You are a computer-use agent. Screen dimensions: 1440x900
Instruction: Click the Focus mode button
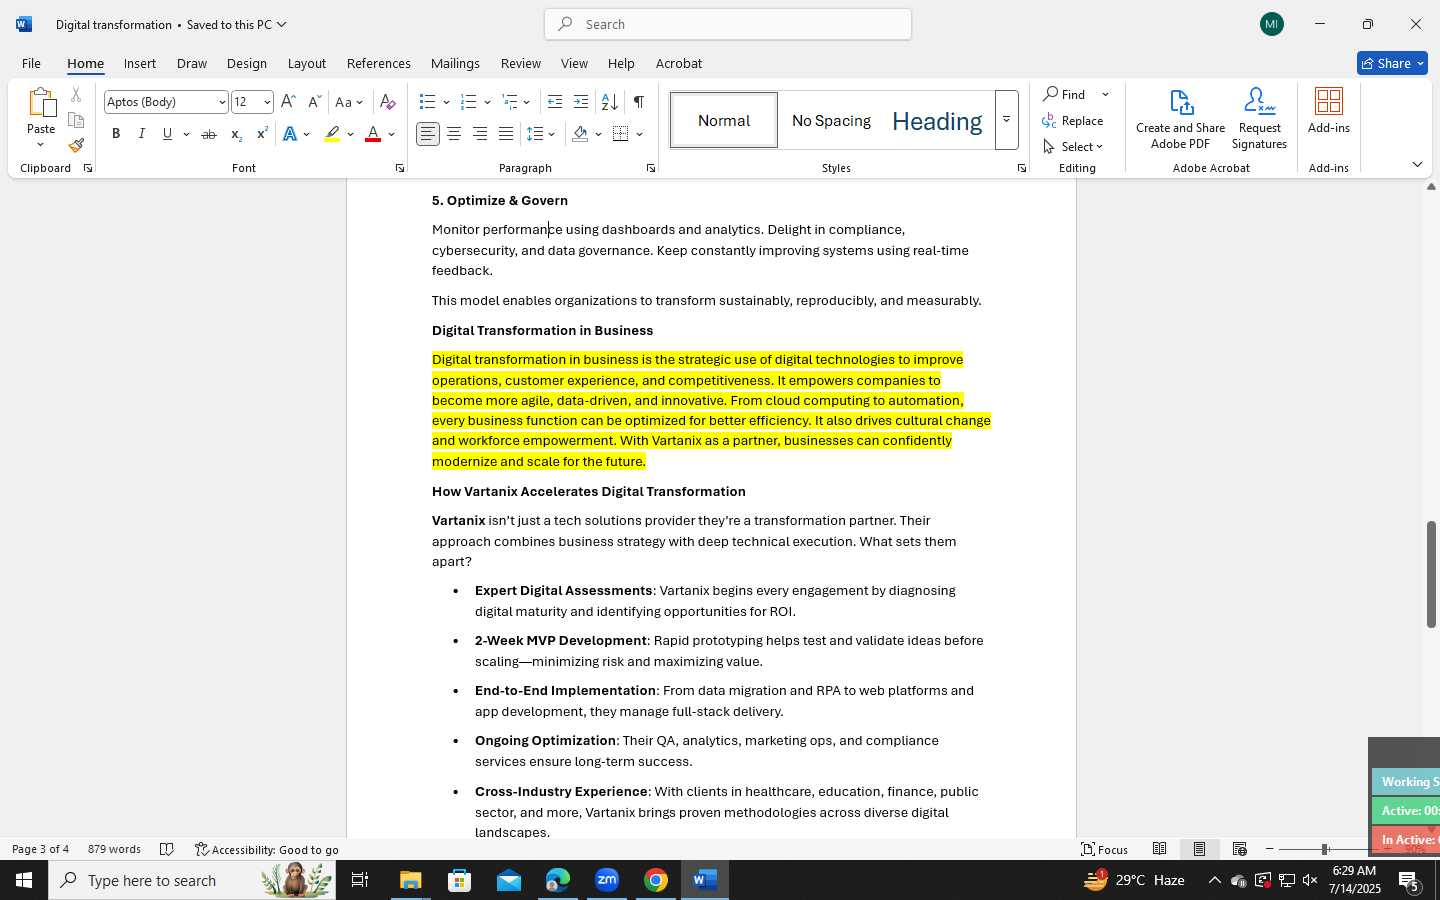point(1105,849)
